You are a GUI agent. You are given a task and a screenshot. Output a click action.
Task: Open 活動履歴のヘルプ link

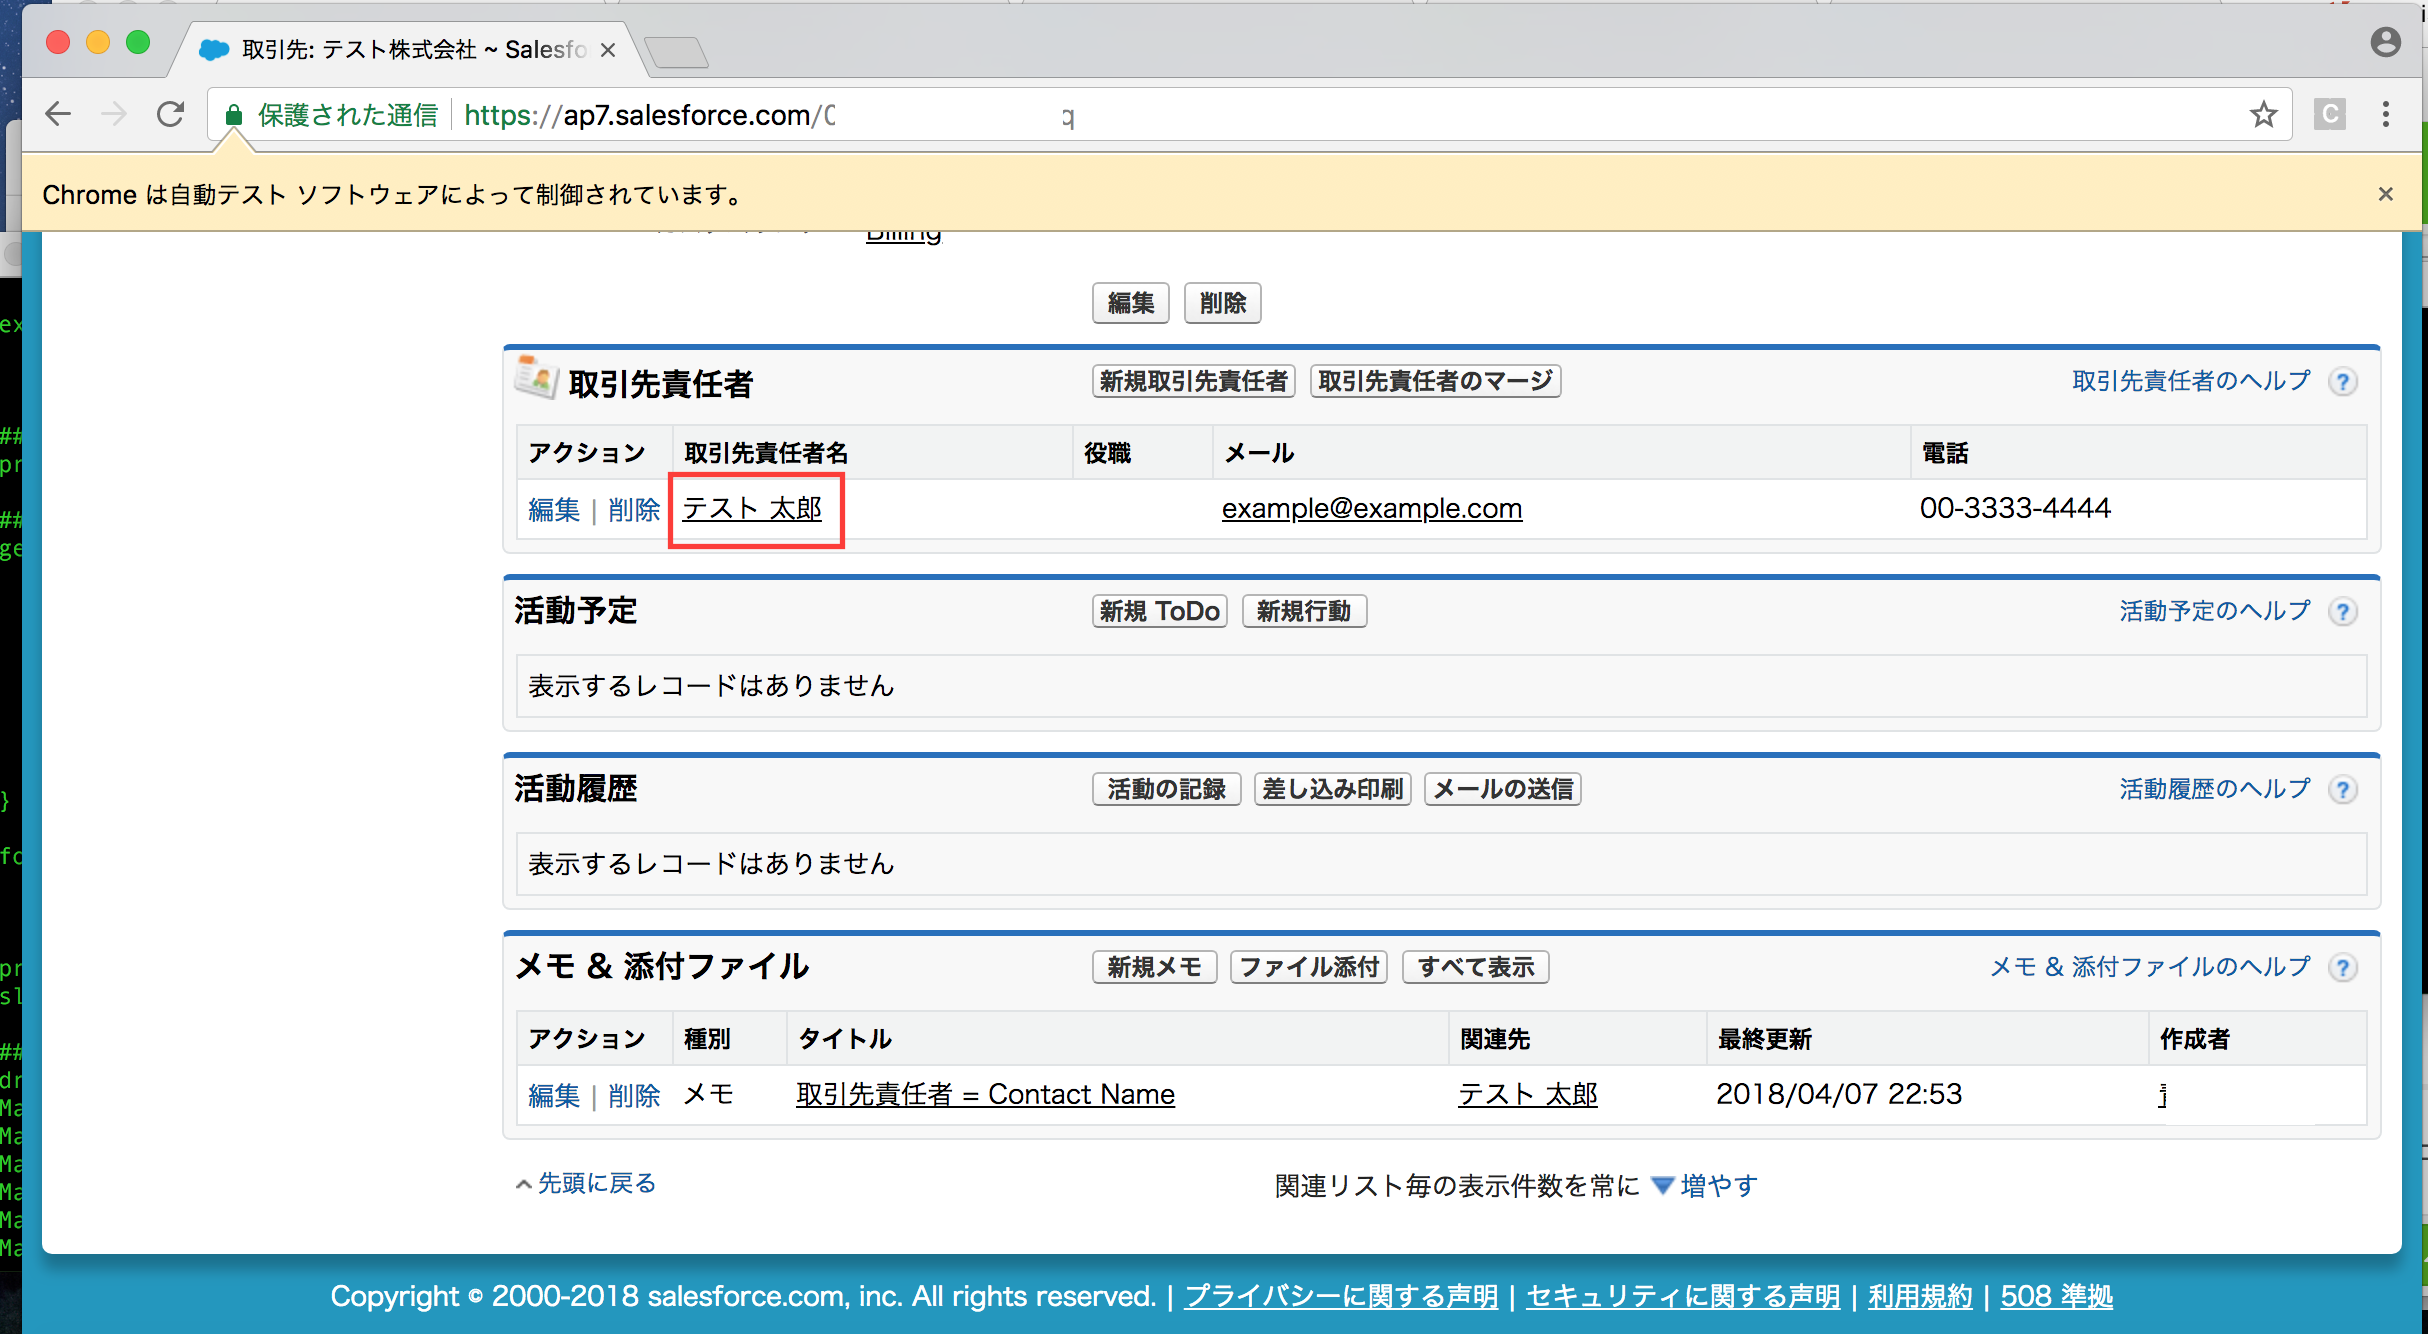[2216, 789]
